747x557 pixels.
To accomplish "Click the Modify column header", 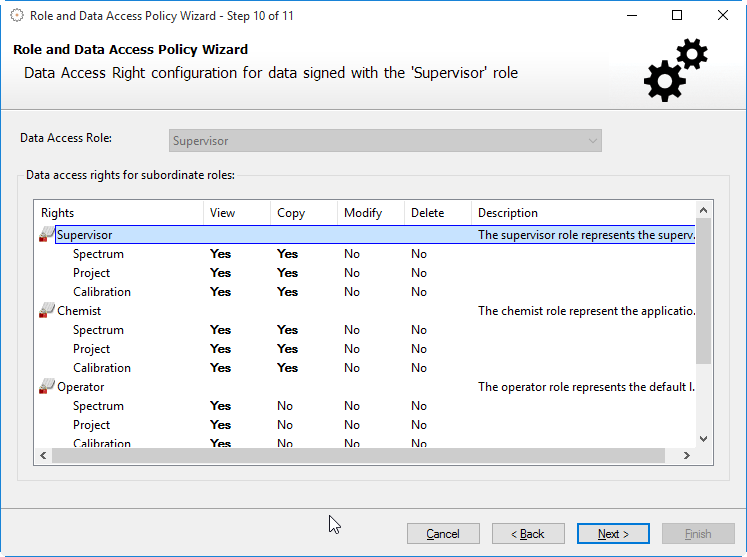I will click(x=370, y=213).
